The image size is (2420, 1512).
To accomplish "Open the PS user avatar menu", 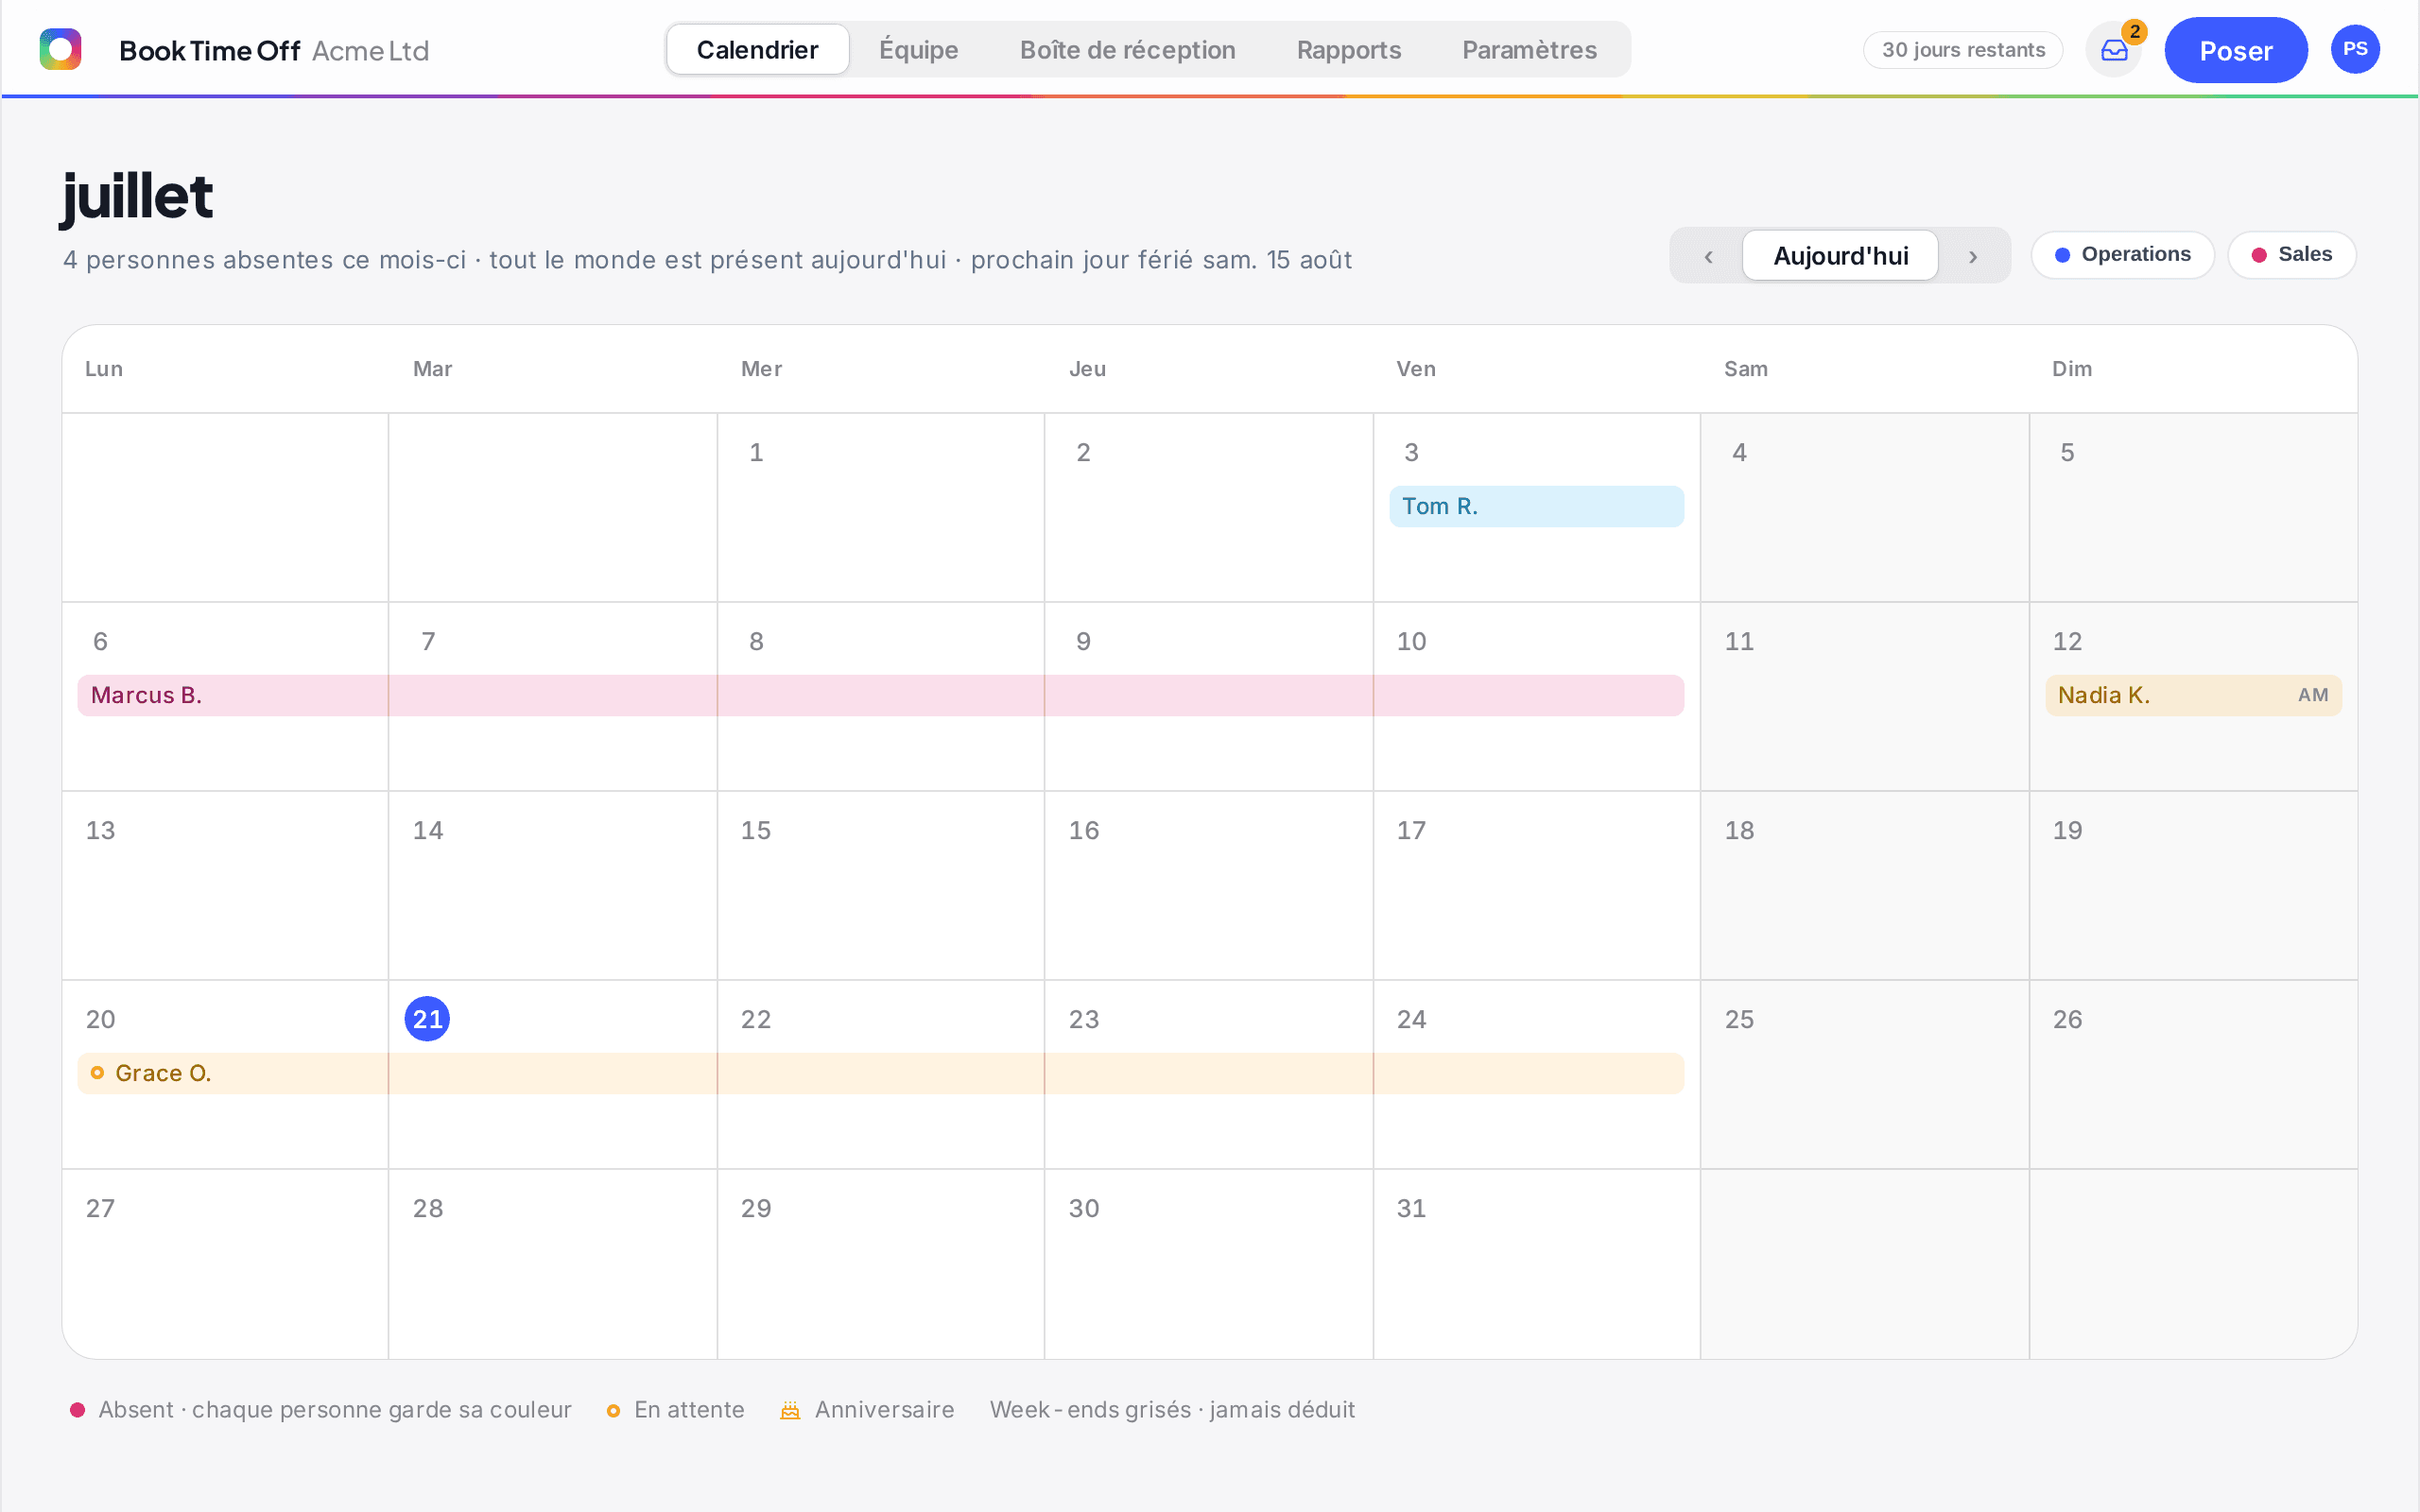I will [2355, 49].
